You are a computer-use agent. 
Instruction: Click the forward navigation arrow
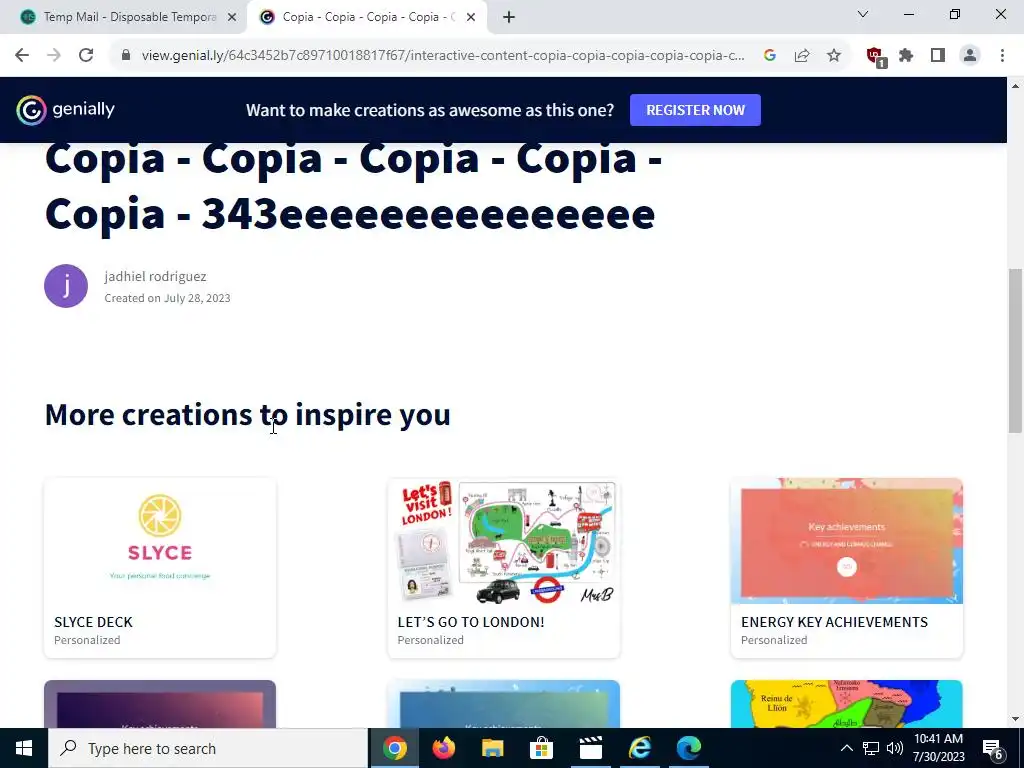[54, 56]
